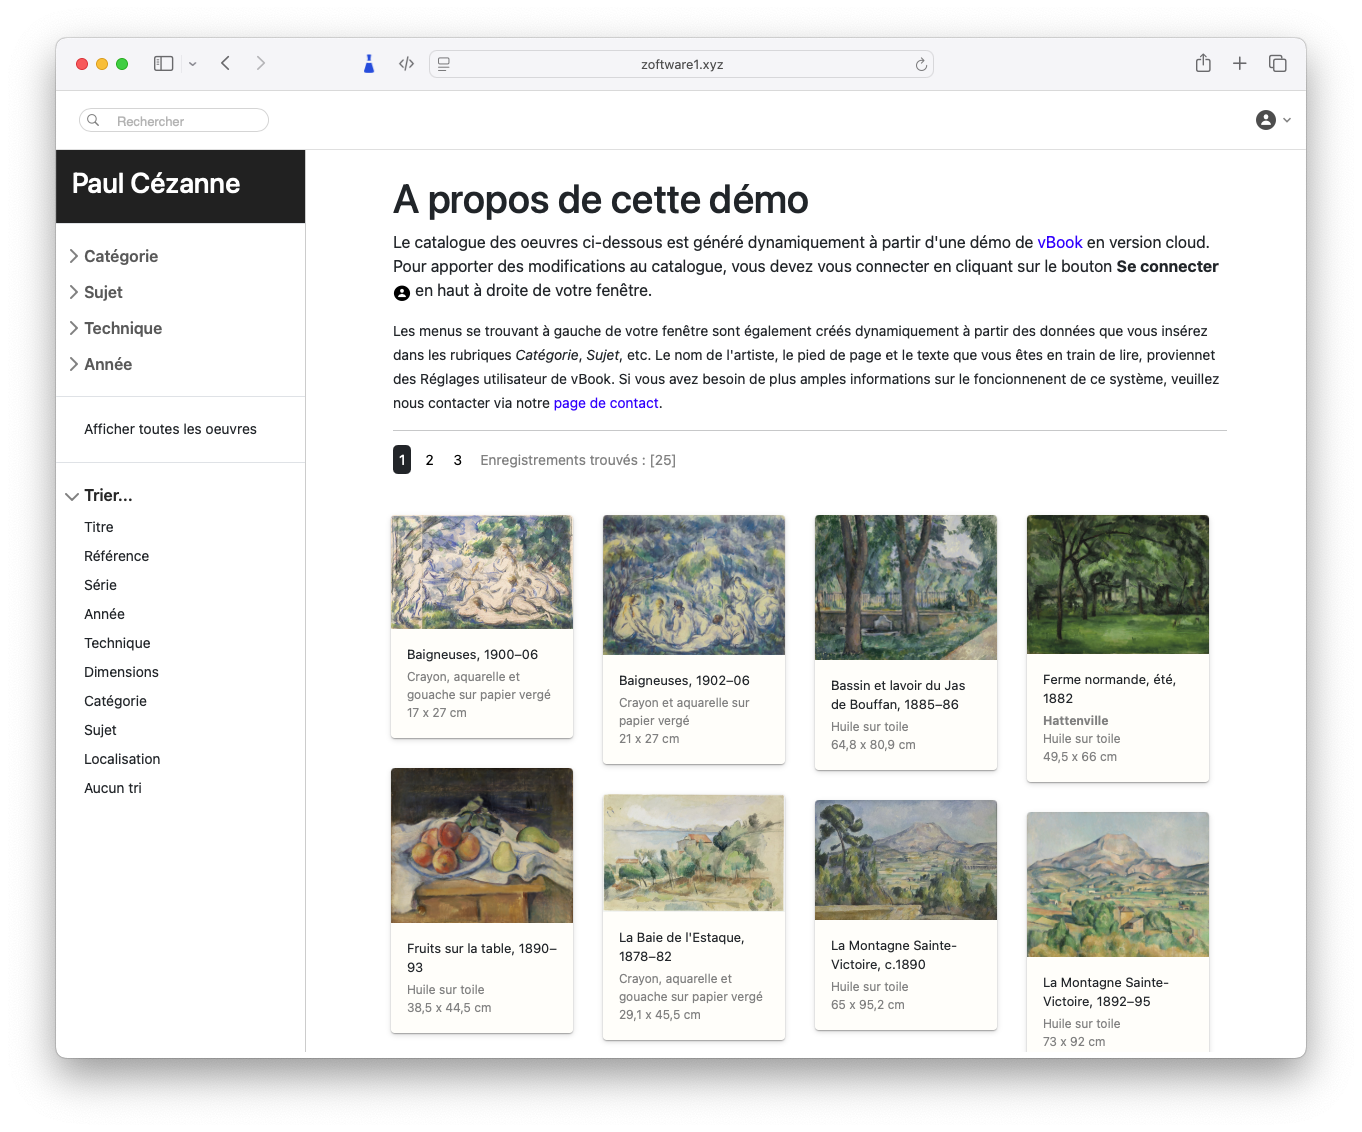
Task: Open the Baigneuses 1900–06 thumbnail
Action: 481,571
